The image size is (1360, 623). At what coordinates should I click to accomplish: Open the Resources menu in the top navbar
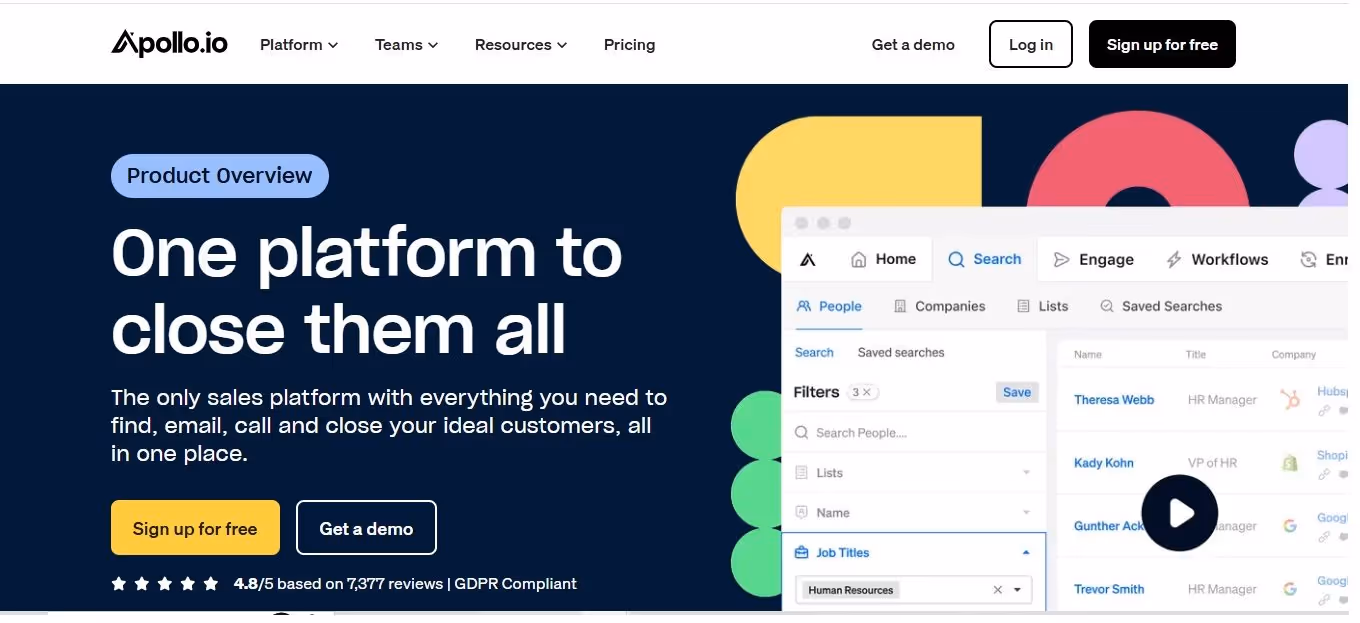tap(520, 44)
